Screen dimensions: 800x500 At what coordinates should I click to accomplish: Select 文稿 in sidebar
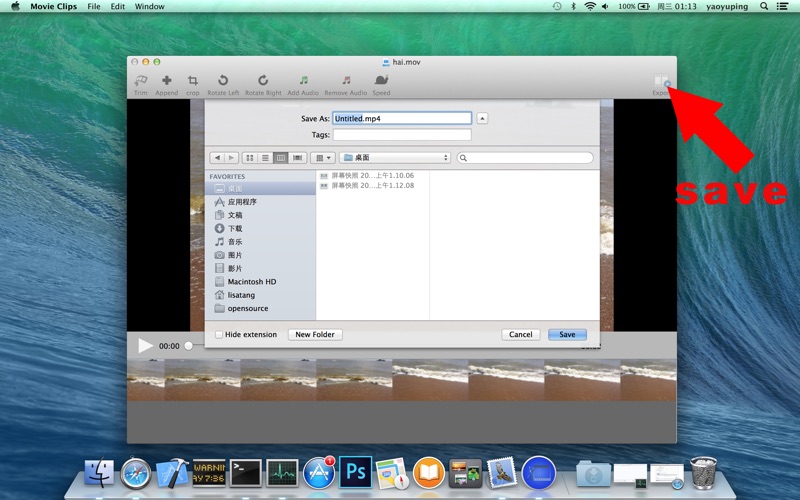260,215
